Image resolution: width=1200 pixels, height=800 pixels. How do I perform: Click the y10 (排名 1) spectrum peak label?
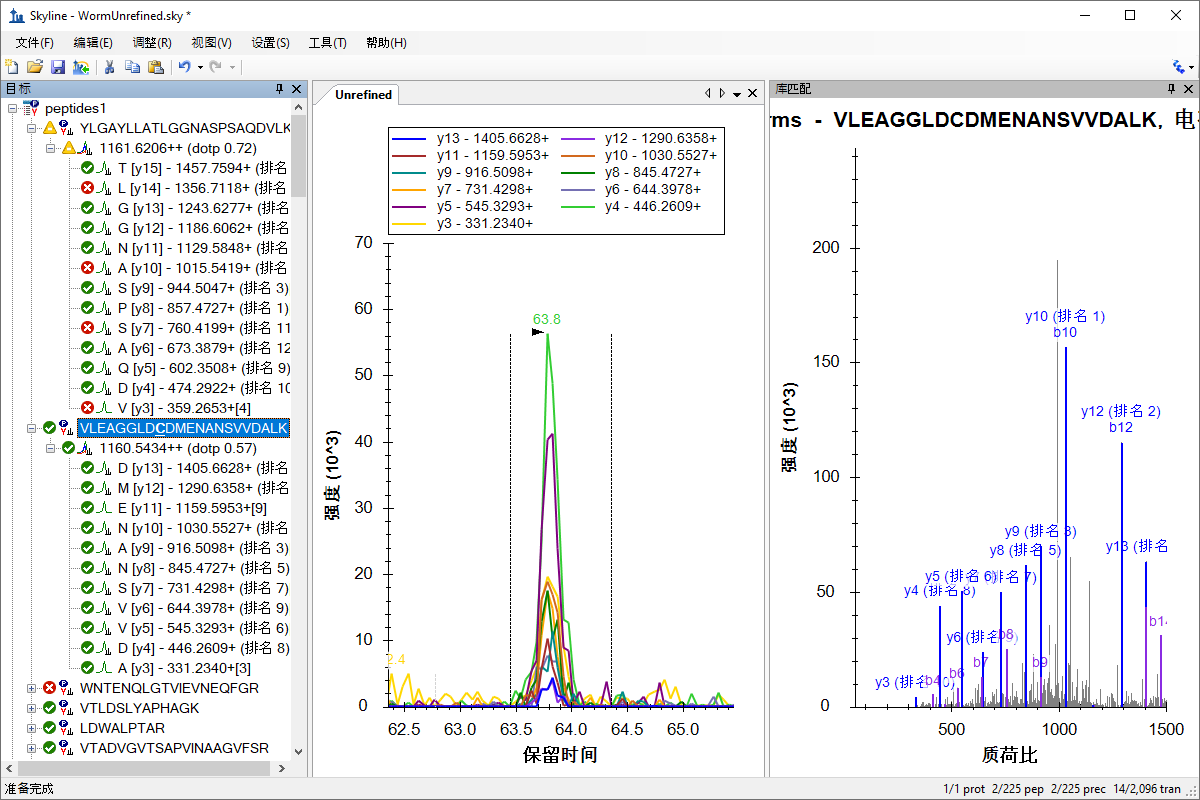tap(1065, 317)
